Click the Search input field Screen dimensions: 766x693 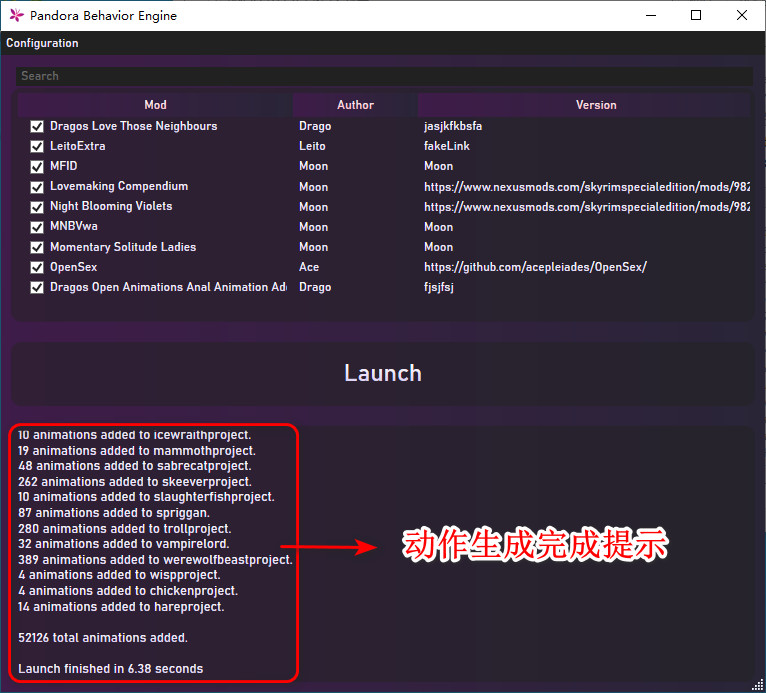[383, 76]
